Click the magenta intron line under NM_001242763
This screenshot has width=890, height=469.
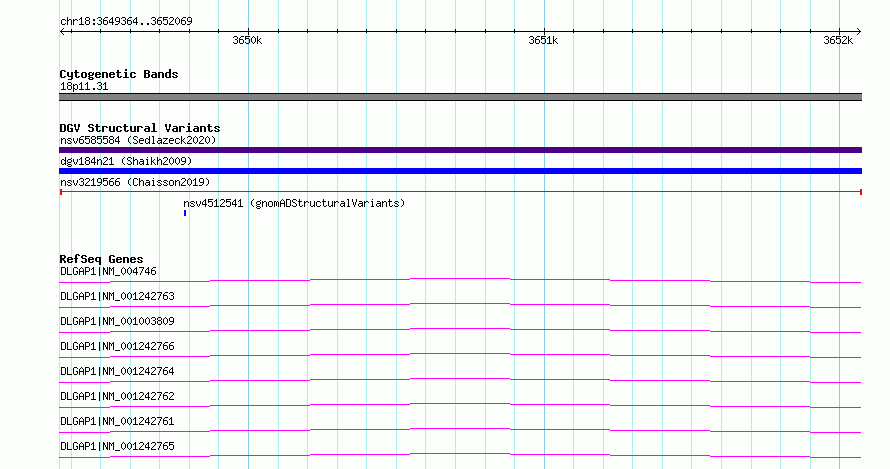(460, 304)
